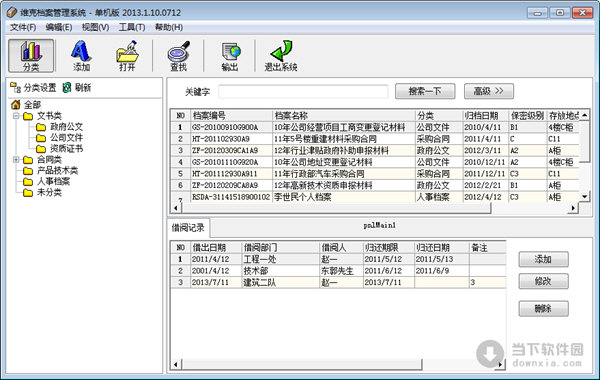Select the 人事档案 folder

click(x=47, y=181)
